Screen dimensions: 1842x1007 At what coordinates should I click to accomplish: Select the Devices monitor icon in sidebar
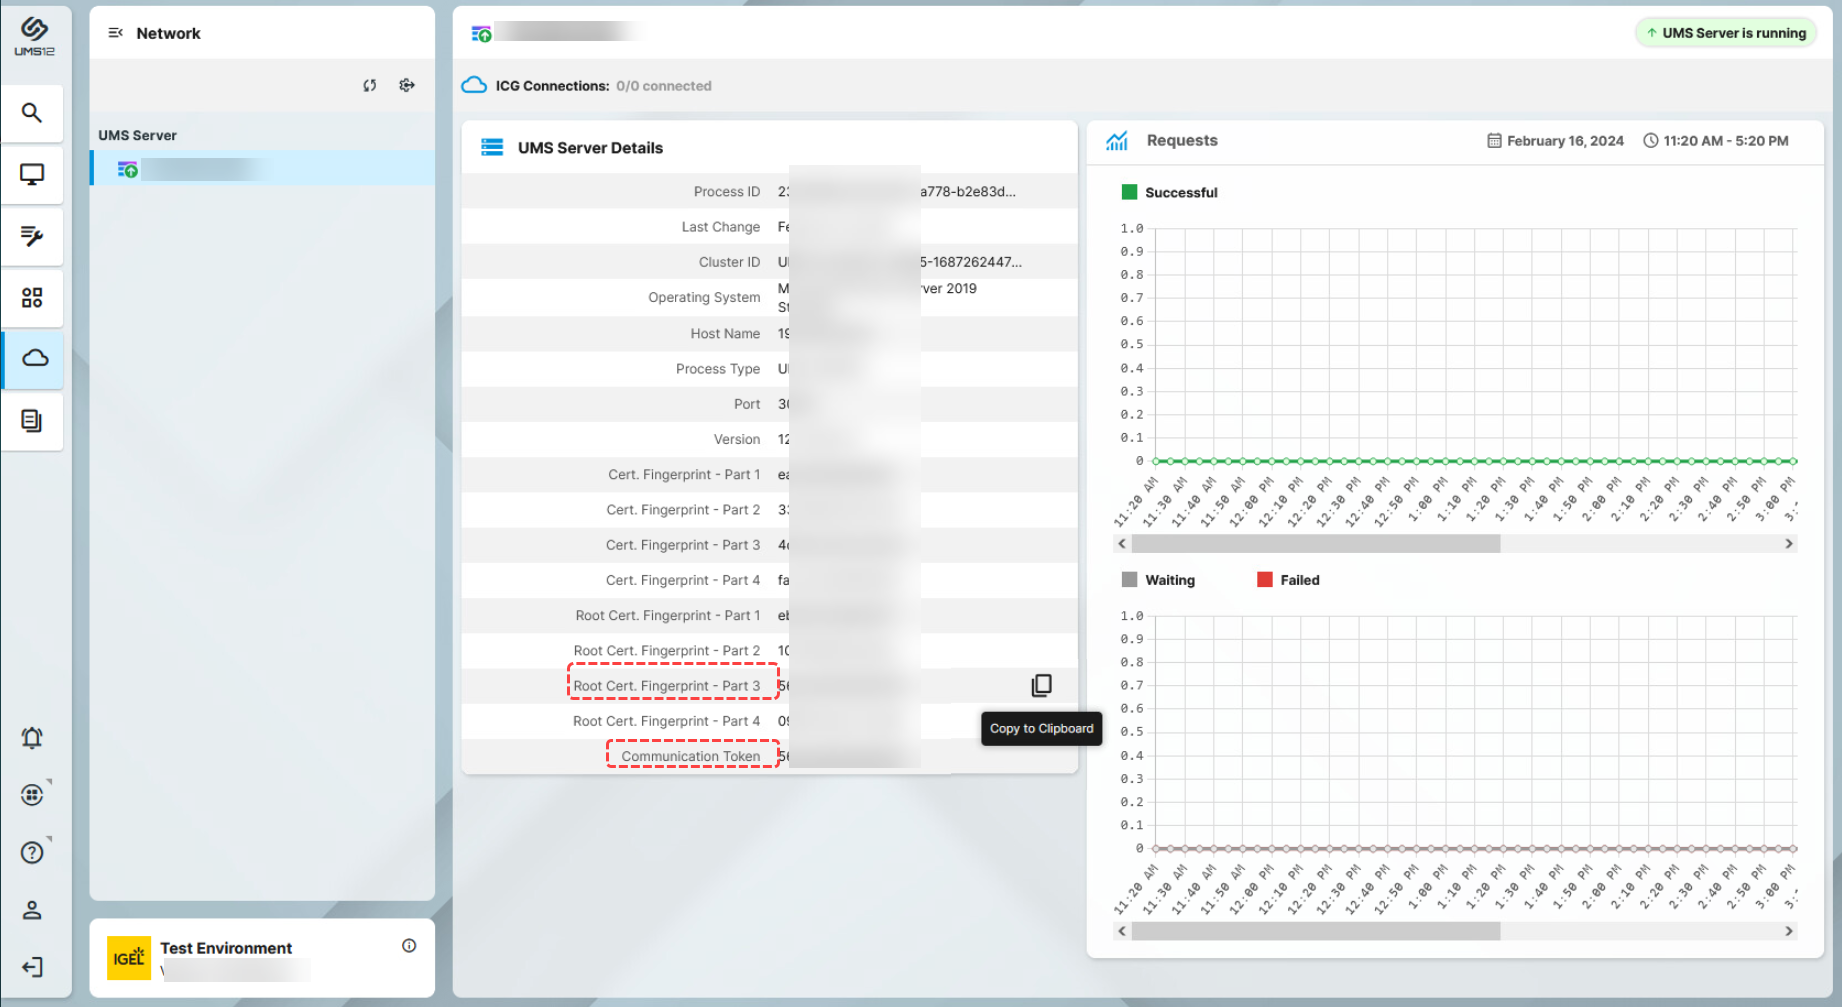coord(32,174)
